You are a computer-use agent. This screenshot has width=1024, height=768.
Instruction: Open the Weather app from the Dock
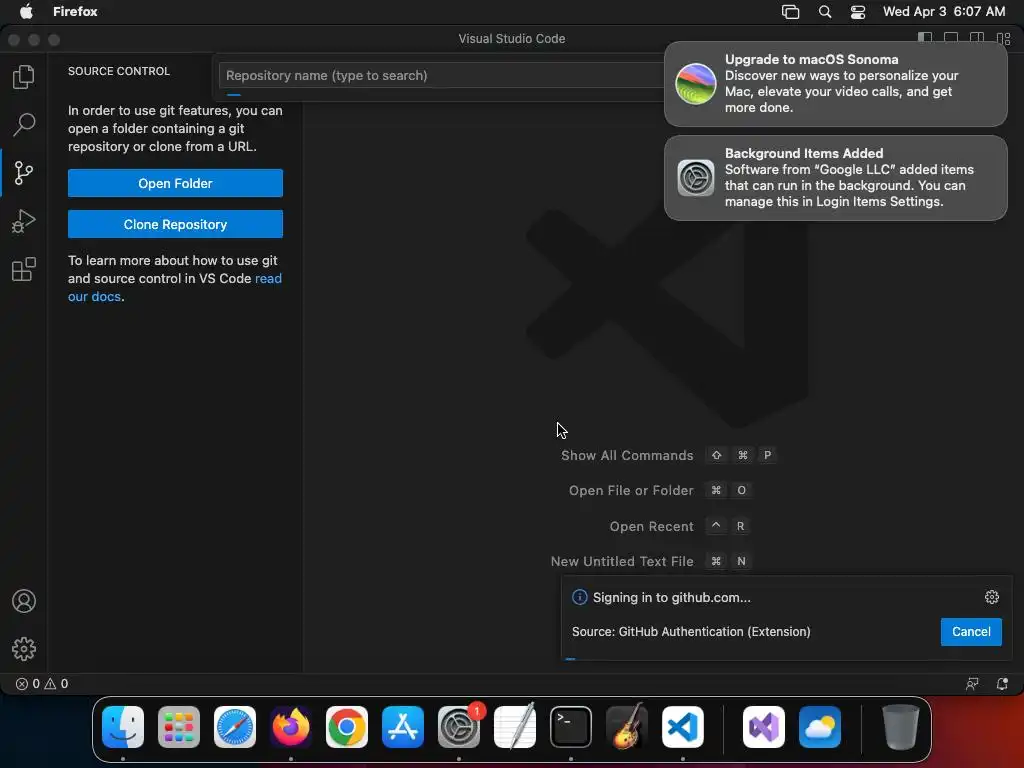(x=820, y=727)
